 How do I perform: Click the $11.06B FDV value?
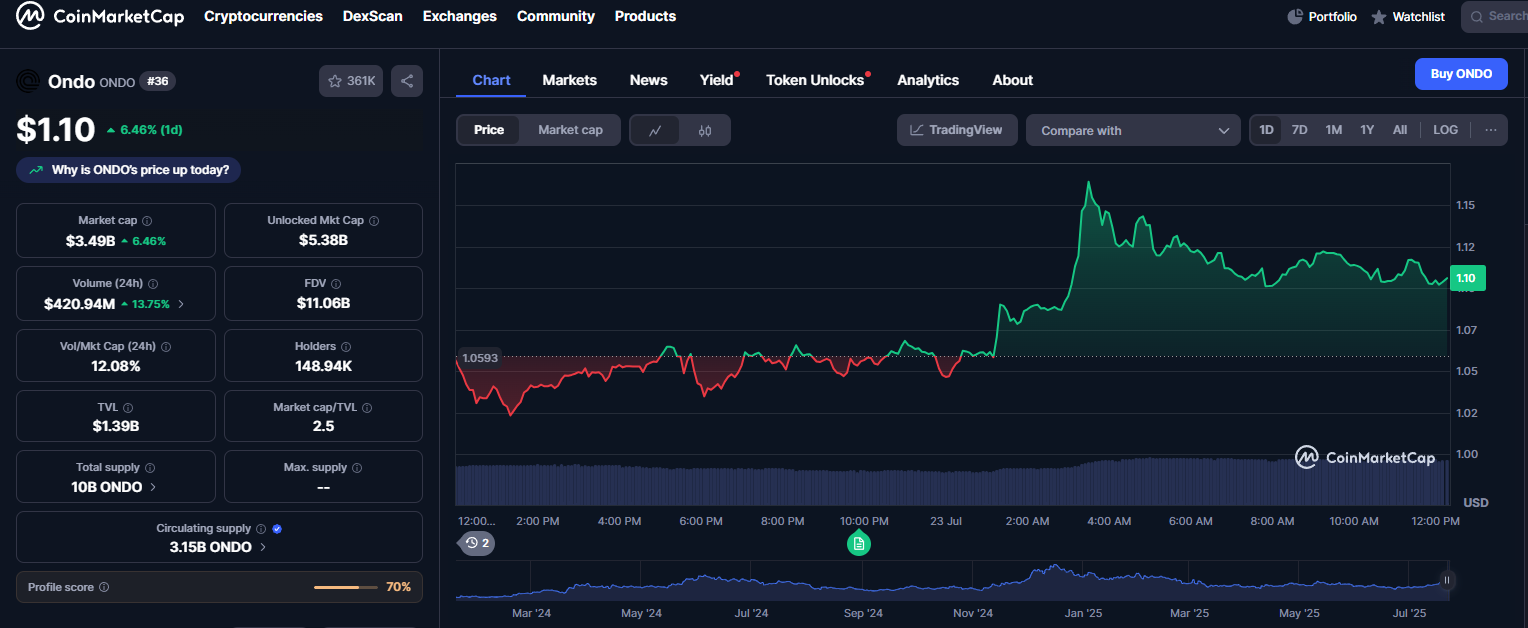pyautogui.click(x=323, y=303)
